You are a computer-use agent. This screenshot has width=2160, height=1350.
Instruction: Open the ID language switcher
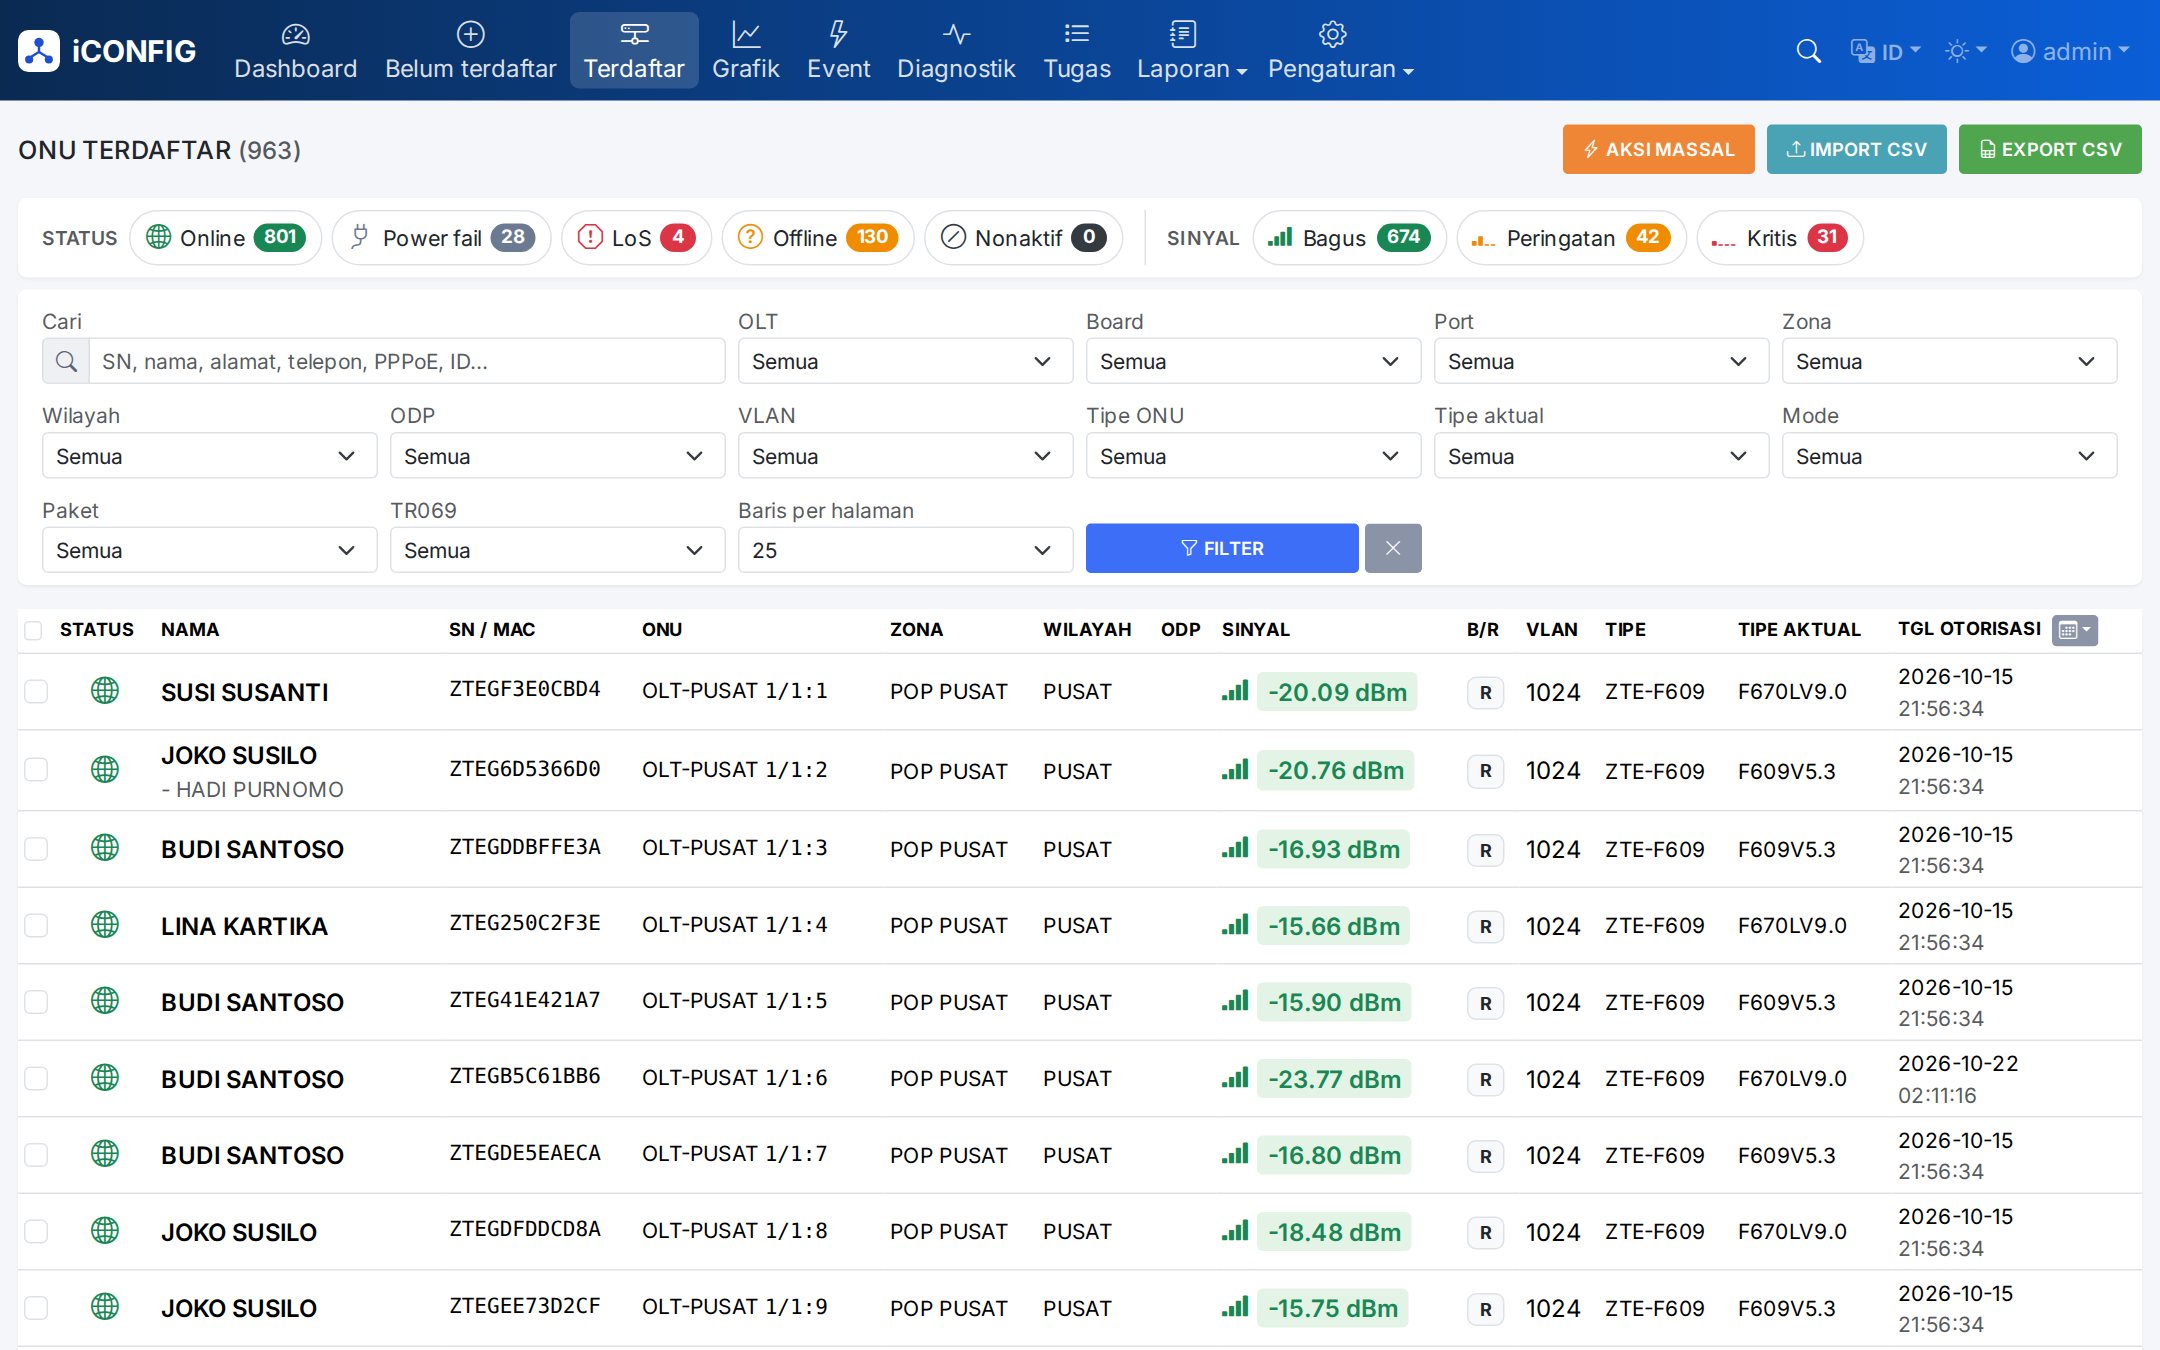(x=1885, y=51)
